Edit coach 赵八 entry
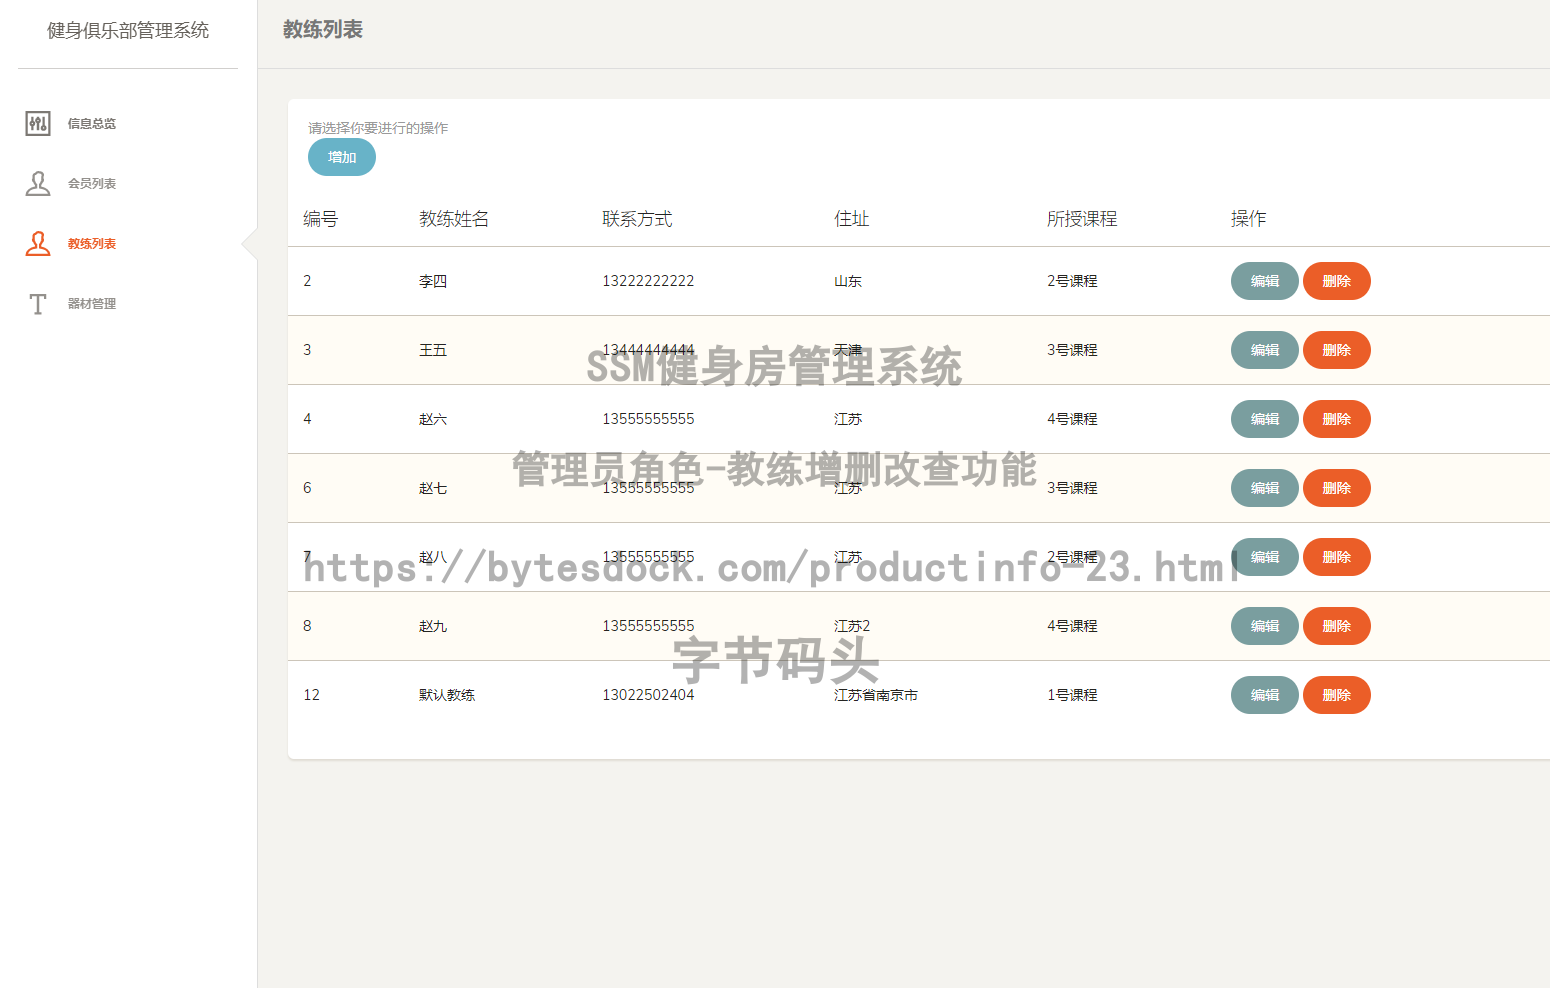Viewport: 1550px width, 988px height. (1264, 557)
